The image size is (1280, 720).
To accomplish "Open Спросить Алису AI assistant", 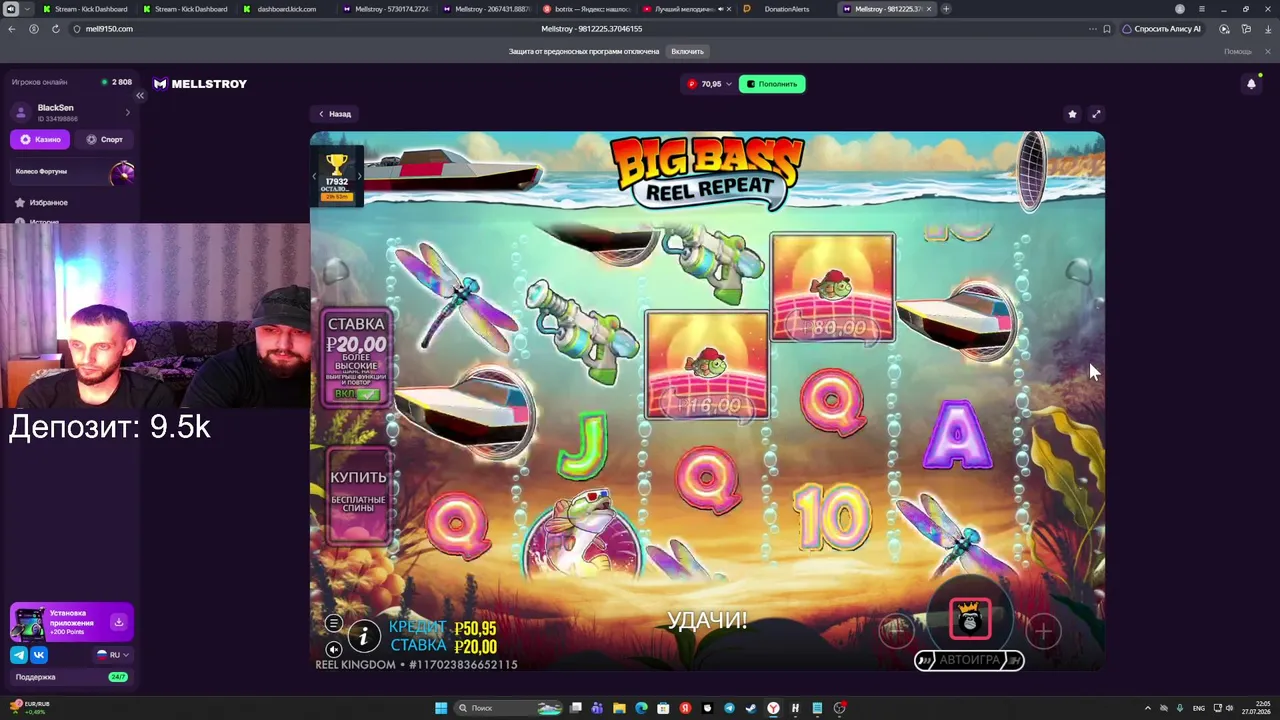I will [1161, 29].
